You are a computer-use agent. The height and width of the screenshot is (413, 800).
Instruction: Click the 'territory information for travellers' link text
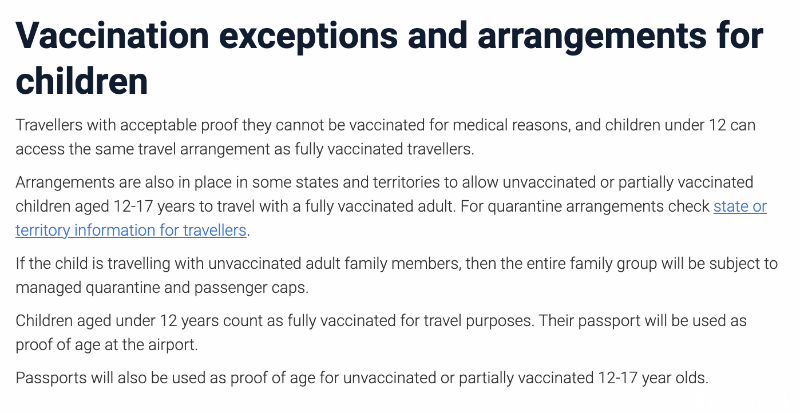[x=131, y=230]
